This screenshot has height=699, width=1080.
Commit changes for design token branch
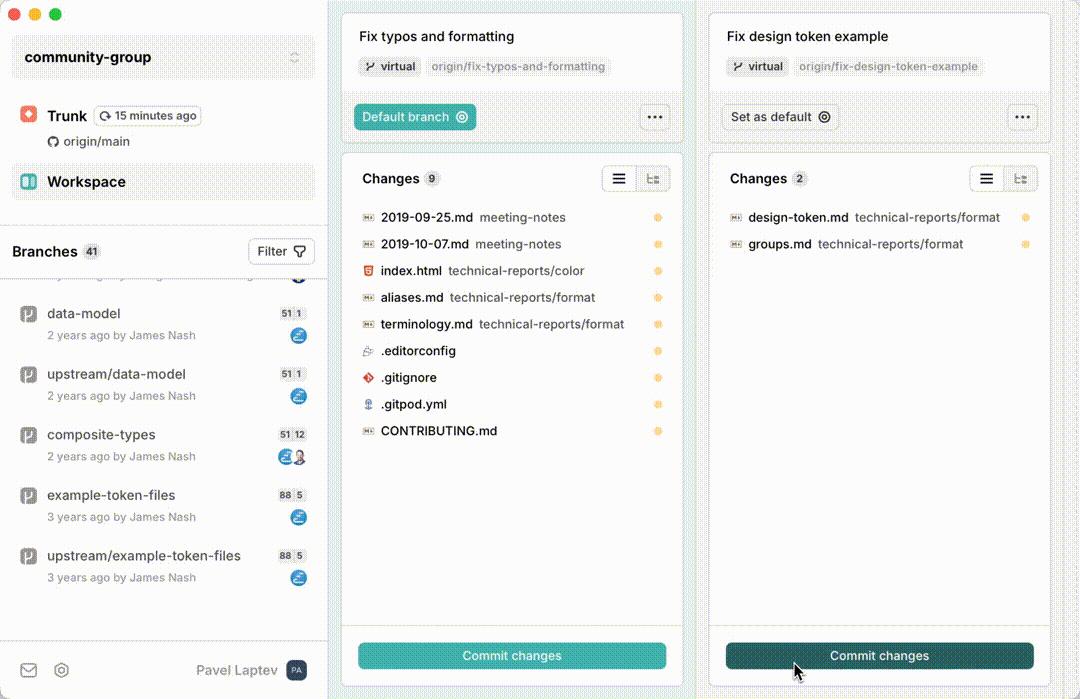click(879, 656)
